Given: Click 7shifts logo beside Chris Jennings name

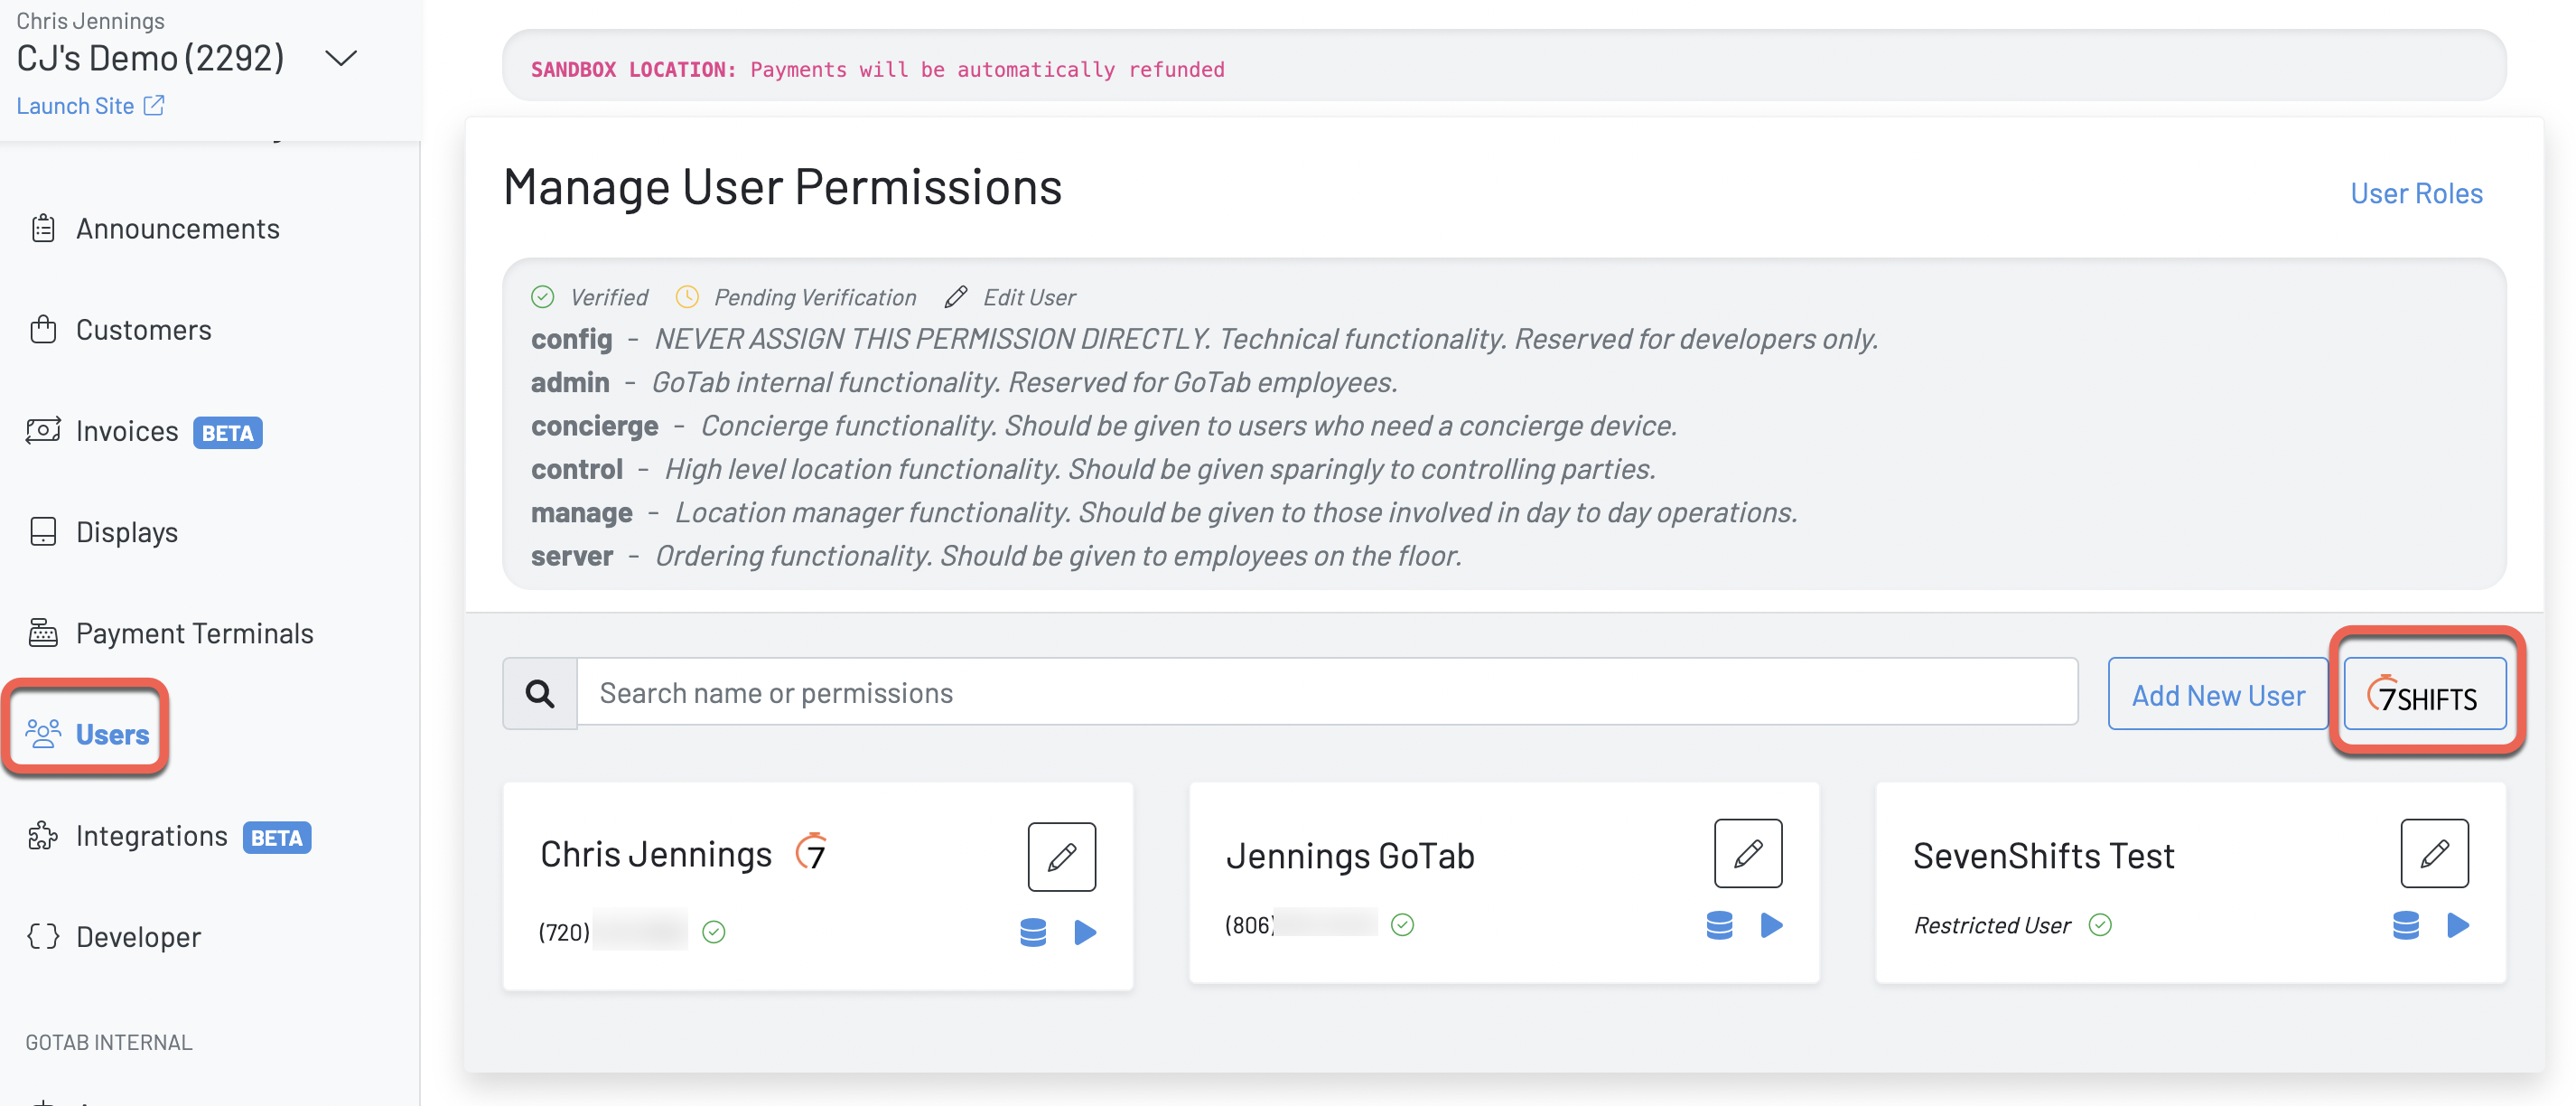Looking at the screenshot, I should 811,852.
